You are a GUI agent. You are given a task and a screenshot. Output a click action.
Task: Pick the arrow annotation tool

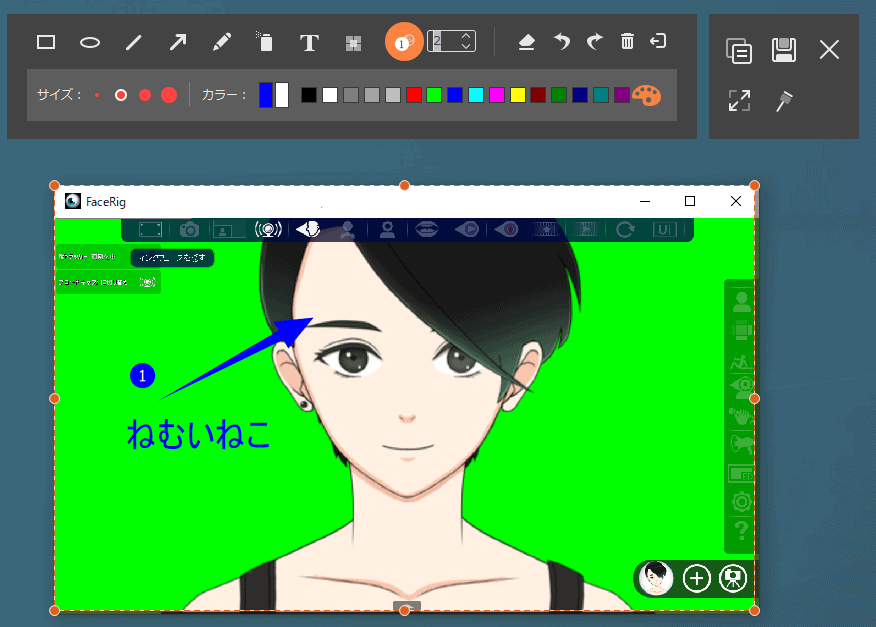tap(177, 42)
